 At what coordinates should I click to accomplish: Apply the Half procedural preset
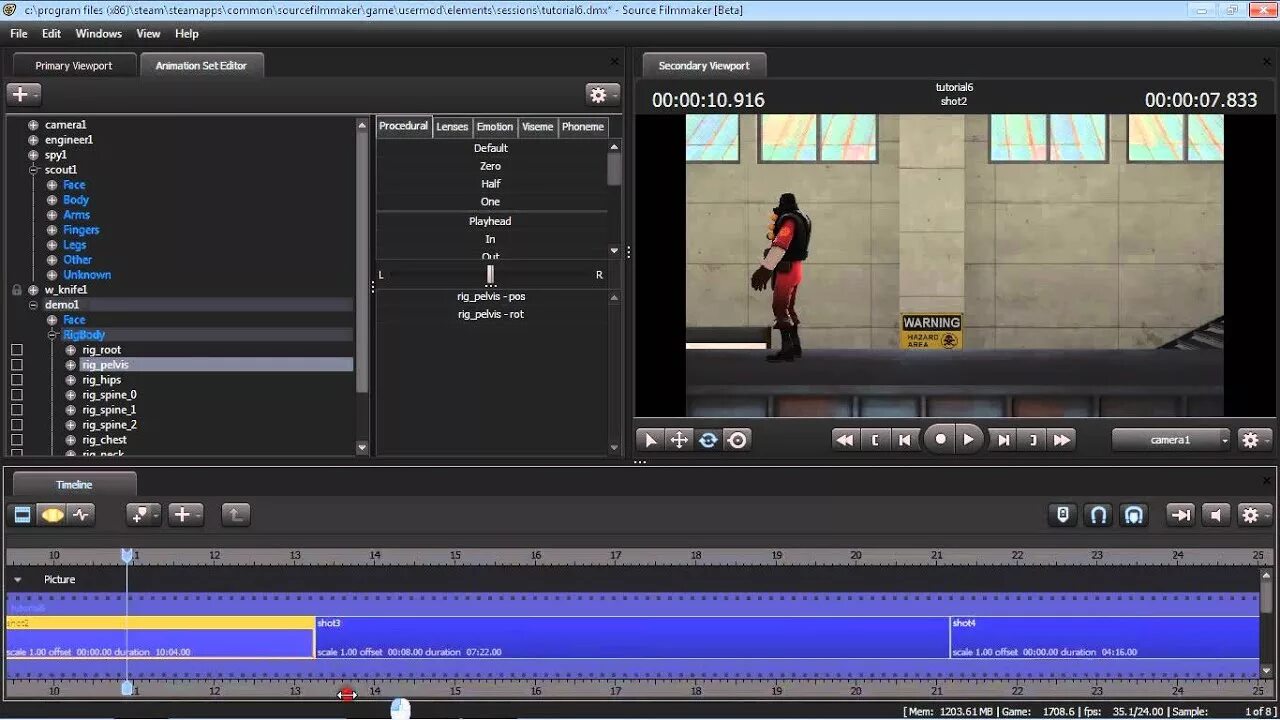(491, 184)
